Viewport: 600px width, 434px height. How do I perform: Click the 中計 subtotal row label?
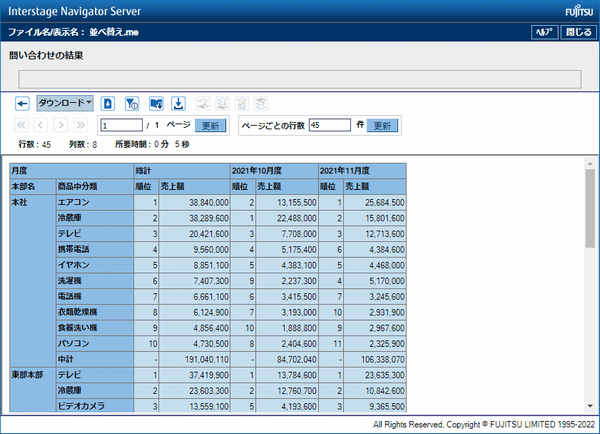tap(95, 359)
